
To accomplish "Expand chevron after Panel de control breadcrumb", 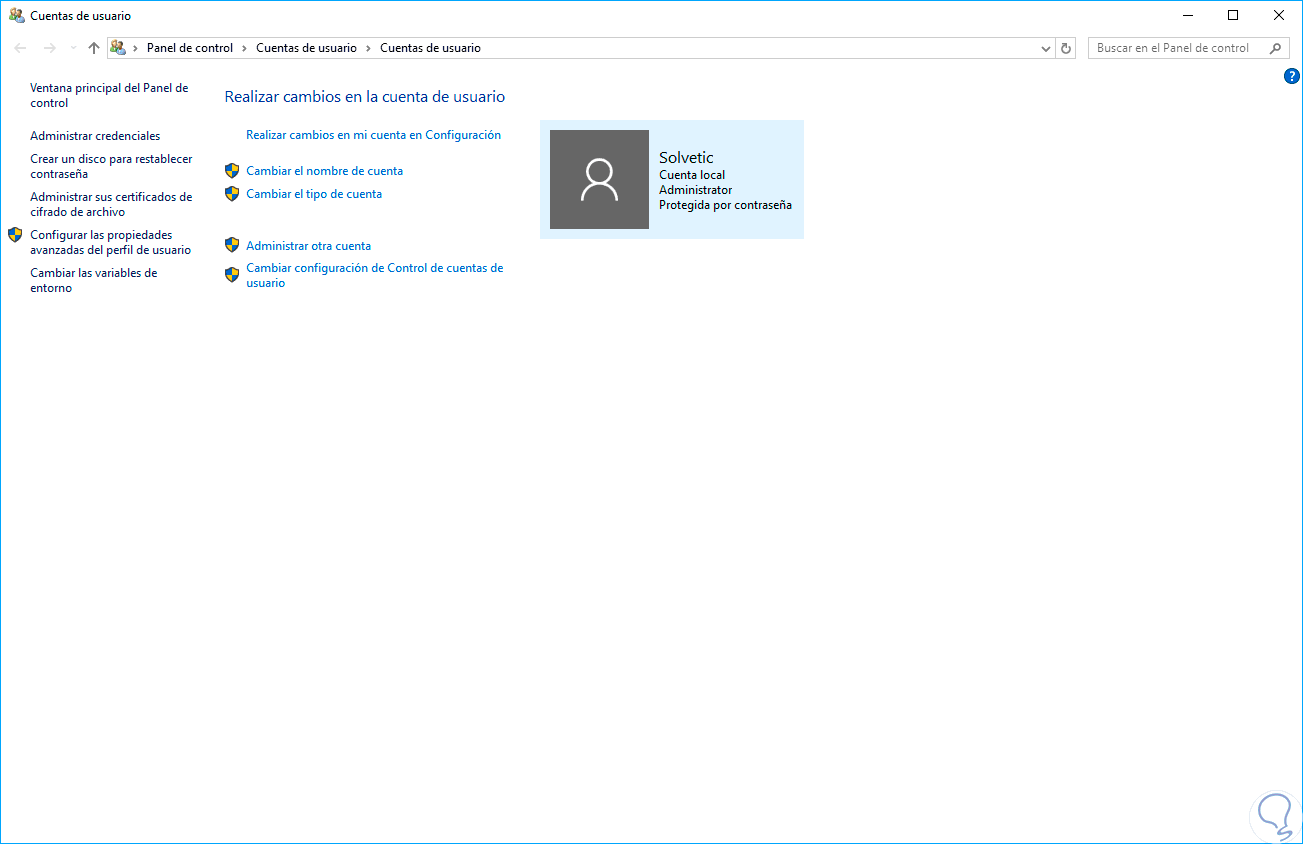I will 245,48.
